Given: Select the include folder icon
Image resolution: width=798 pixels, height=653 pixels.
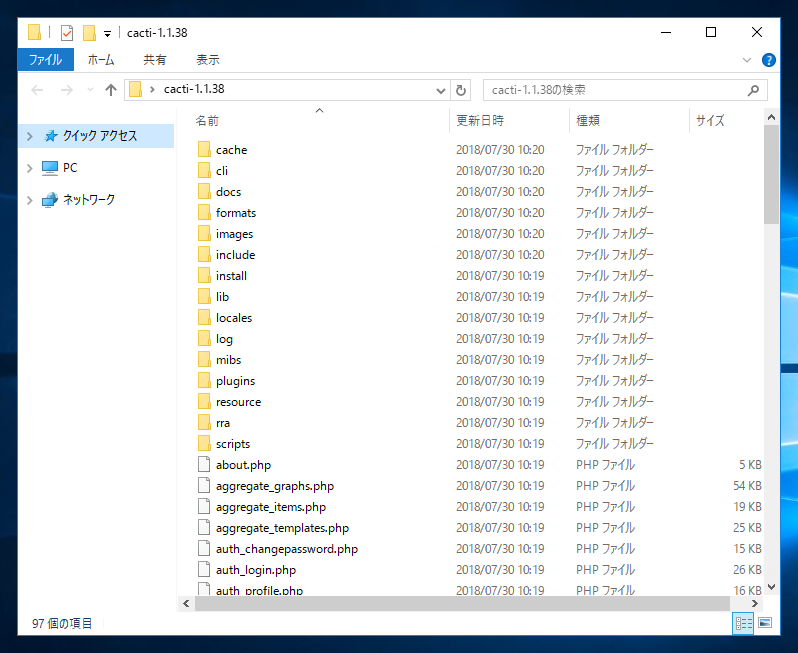Looking at the screenshot, I should 204,254.
